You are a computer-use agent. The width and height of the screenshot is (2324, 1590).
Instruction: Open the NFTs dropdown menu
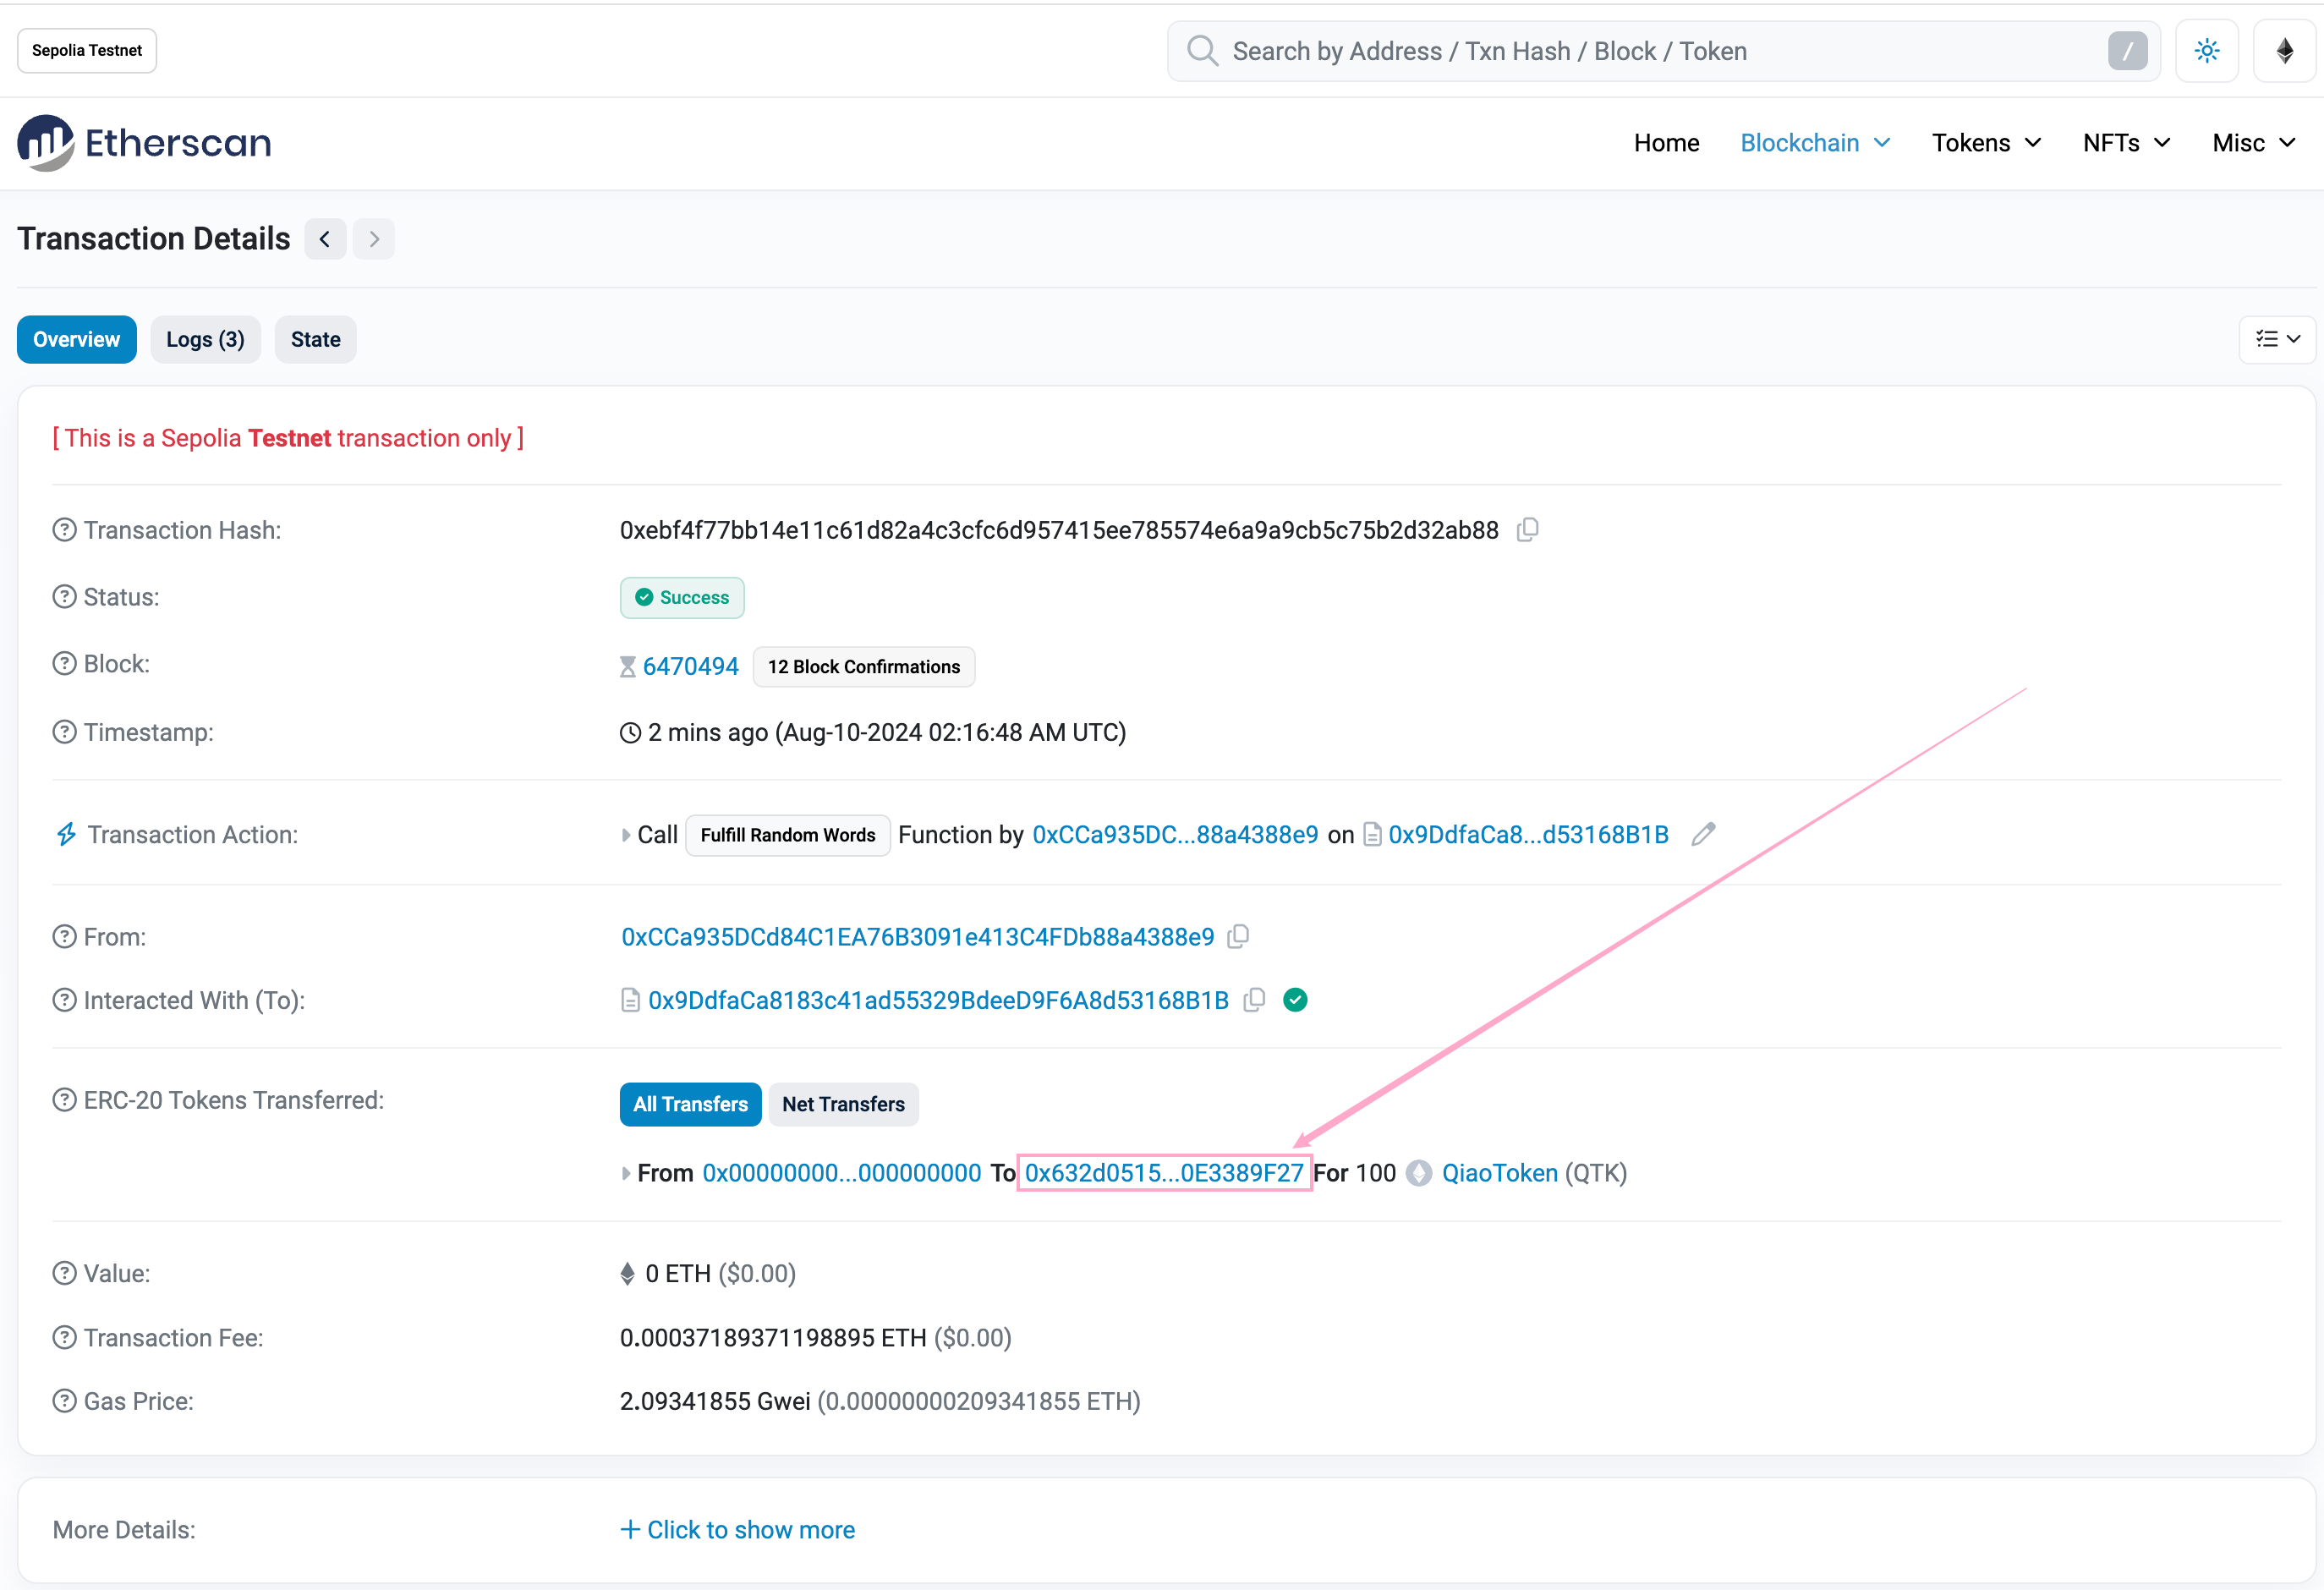point(2126,143)
